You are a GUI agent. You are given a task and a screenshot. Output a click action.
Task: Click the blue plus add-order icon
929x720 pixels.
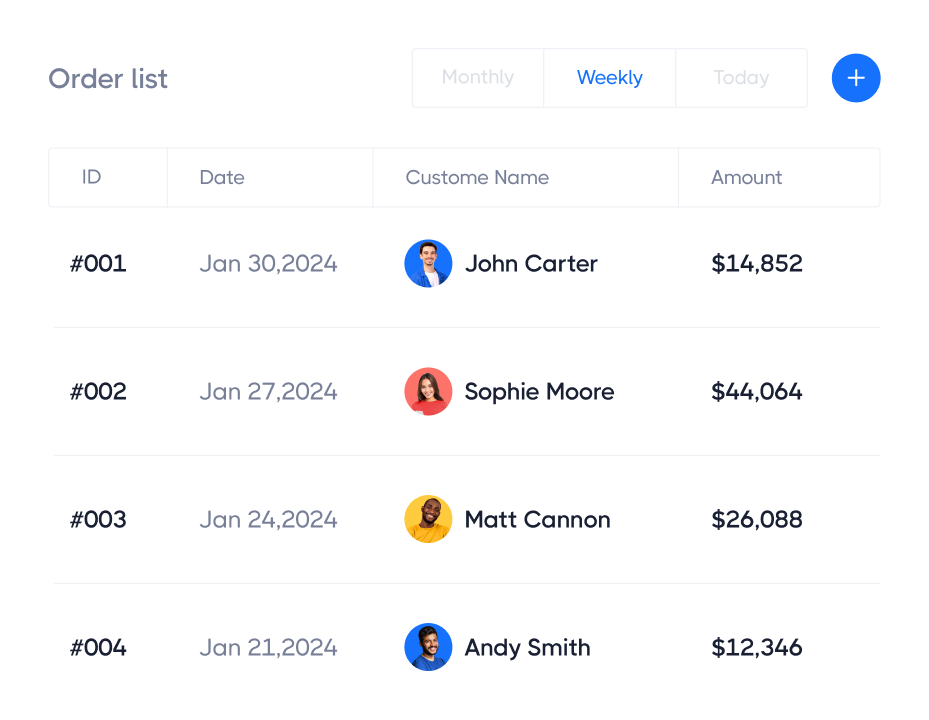point(856,78)
